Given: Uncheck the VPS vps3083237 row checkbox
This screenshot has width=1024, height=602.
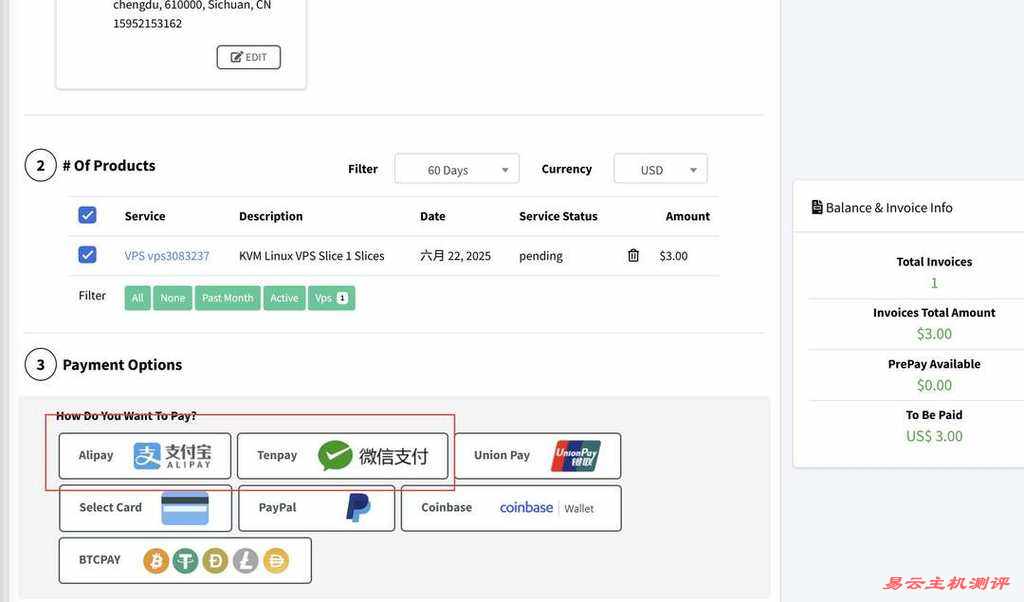Looking at the screenshot, I should click(x=87, y=255).
